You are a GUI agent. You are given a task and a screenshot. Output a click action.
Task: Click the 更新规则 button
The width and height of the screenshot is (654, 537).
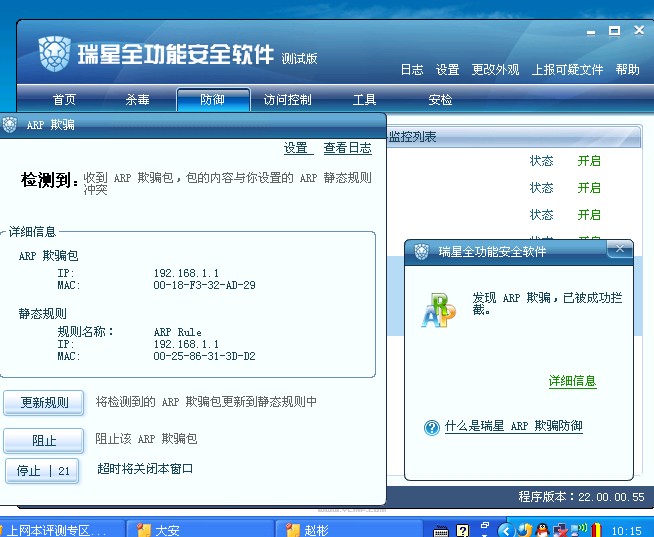tap(44, 403)
